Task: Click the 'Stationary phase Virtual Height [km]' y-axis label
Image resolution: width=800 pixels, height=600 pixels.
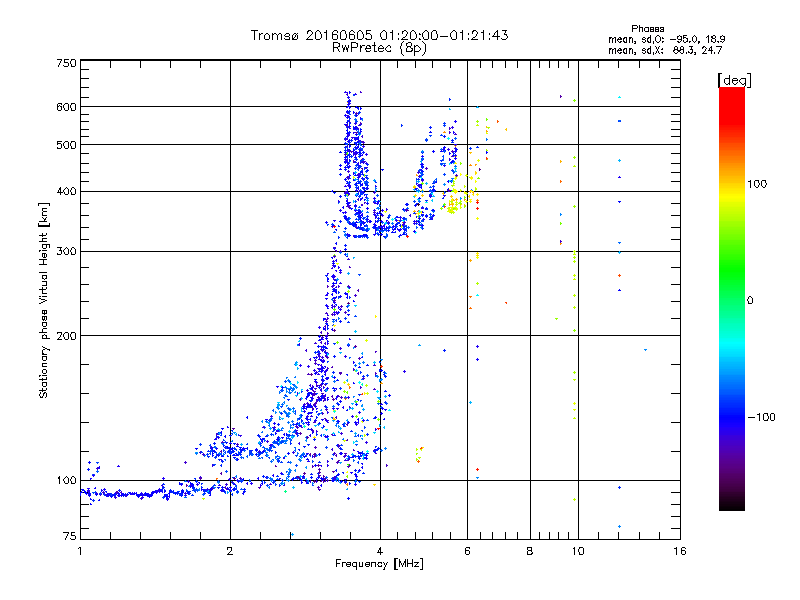Action: click(43, 301)
